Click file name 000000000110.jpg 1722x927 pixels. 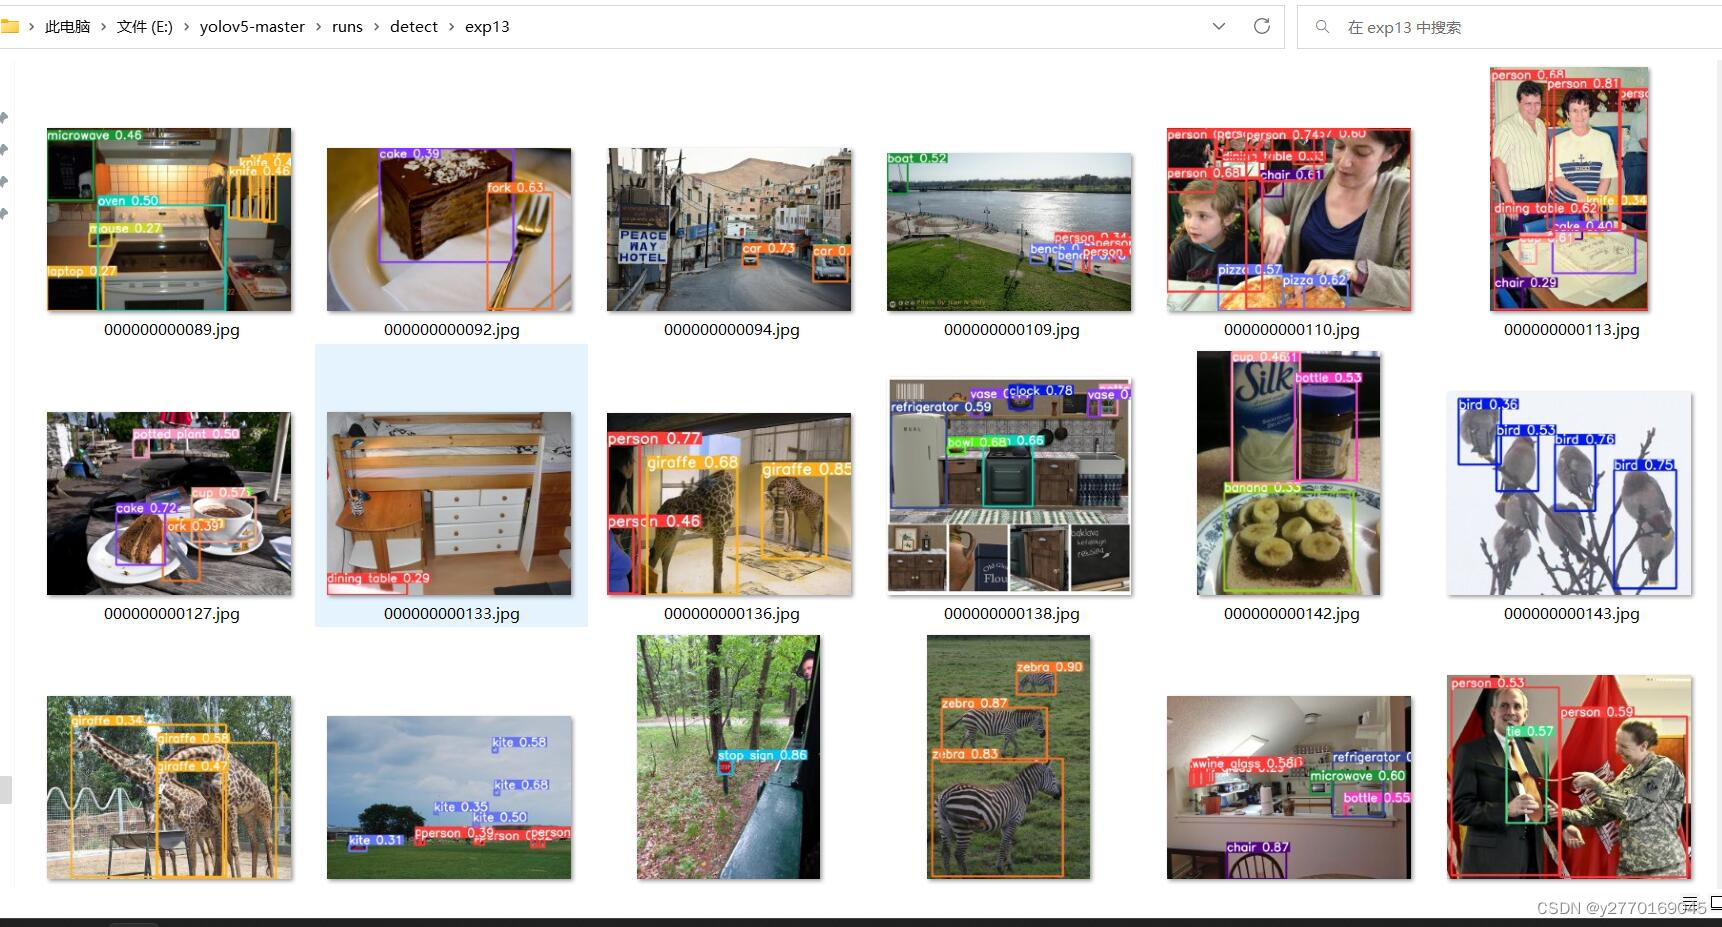pos(1292,330)
